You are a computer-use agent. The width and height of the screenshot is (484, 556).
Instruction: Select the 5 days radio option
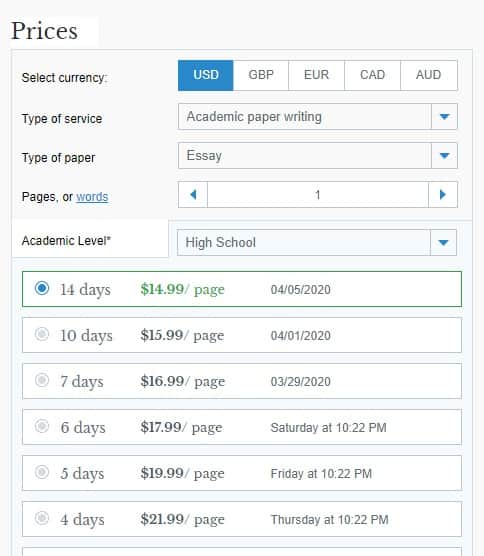(42, 472)
